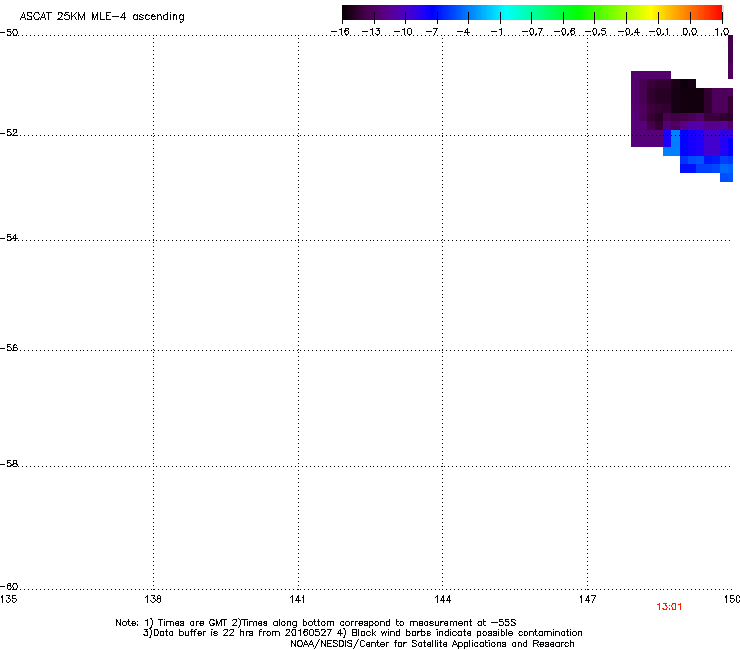Click the -0.4 label on the color scale
This screenshot has height=650, width=740.
(x=629, y=32)
